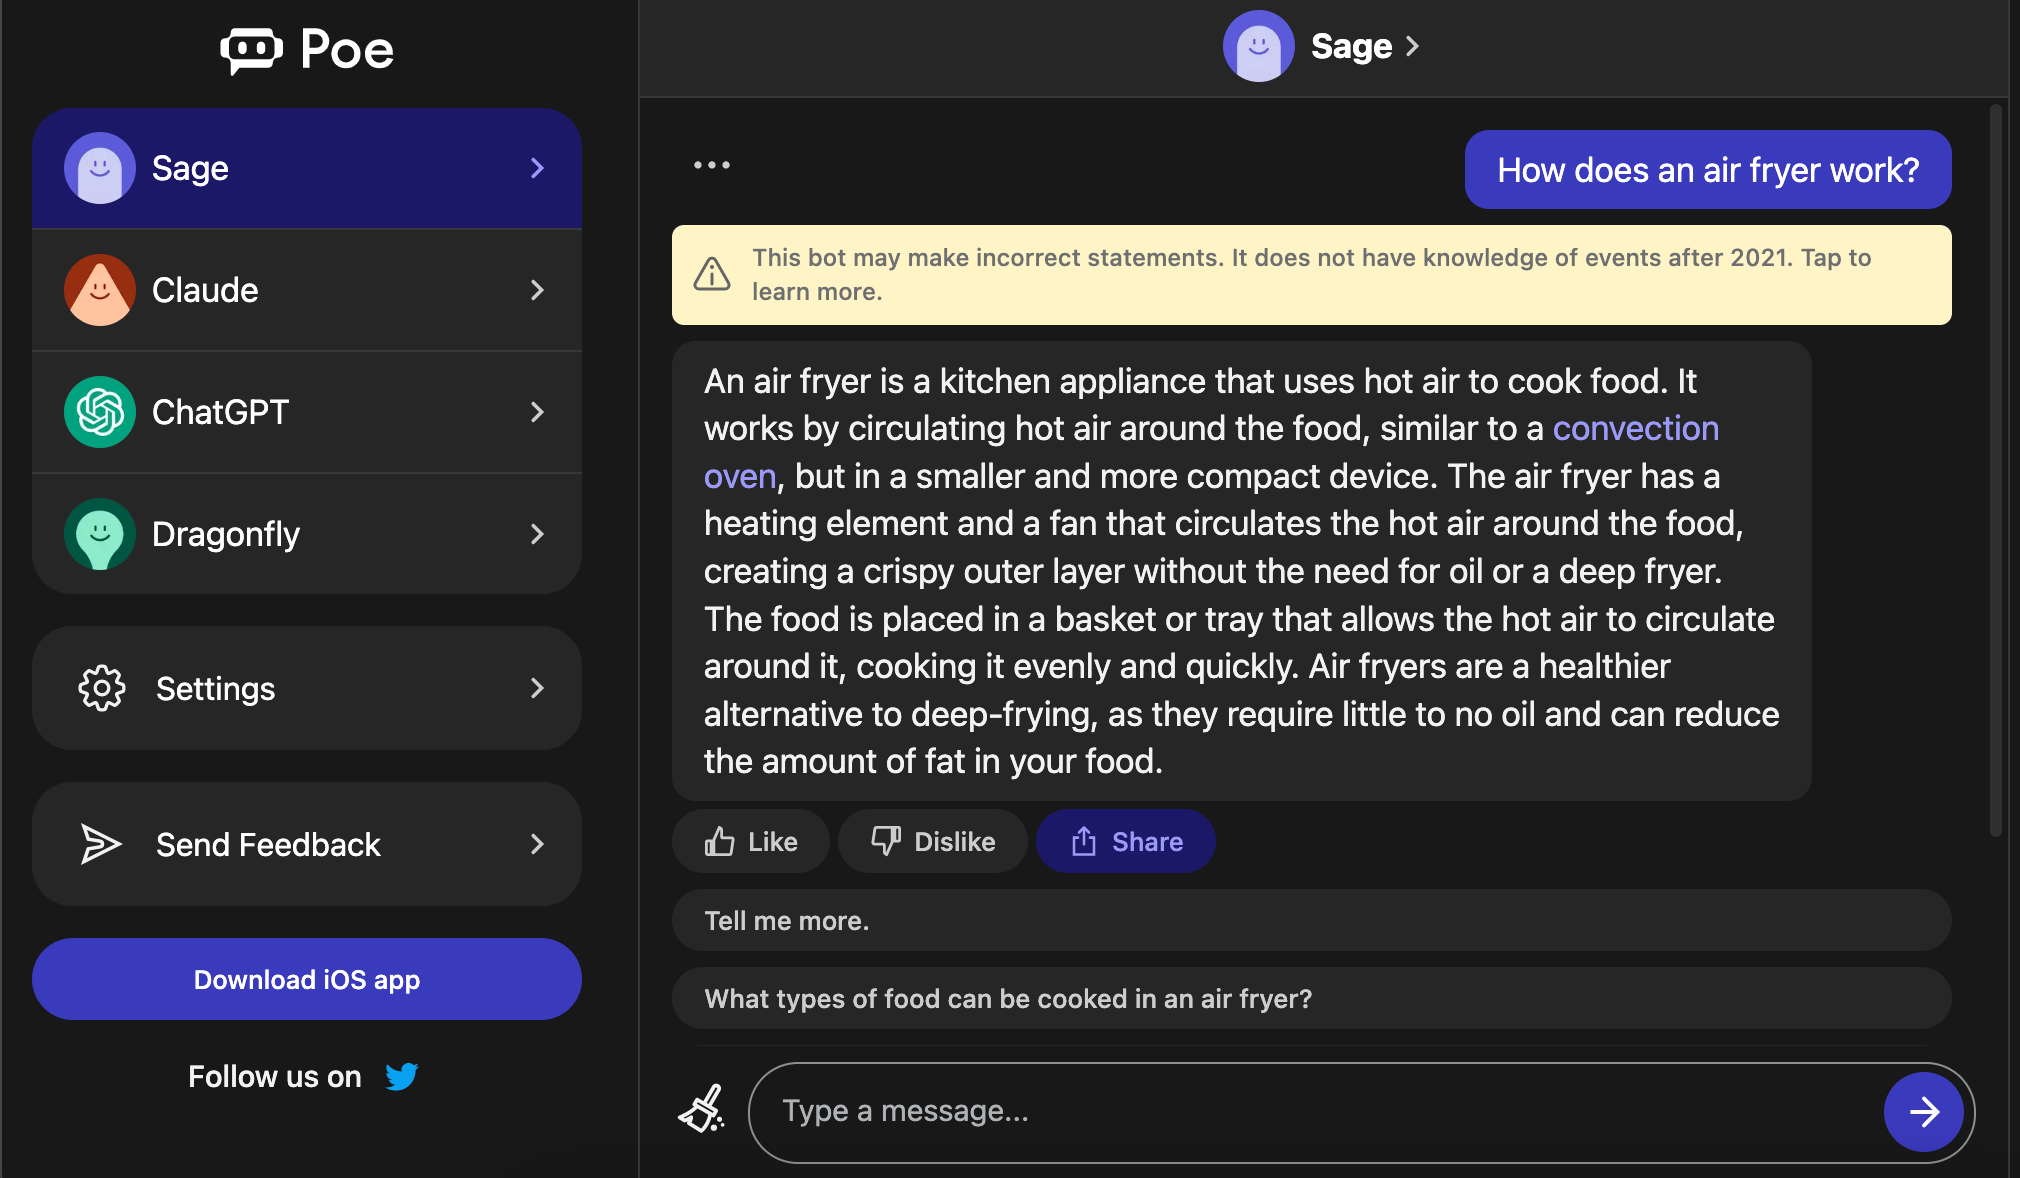2020x1178 pixels.
Task: Select the Sage bot avatar in sidebar
Action: tap(99, 168)
